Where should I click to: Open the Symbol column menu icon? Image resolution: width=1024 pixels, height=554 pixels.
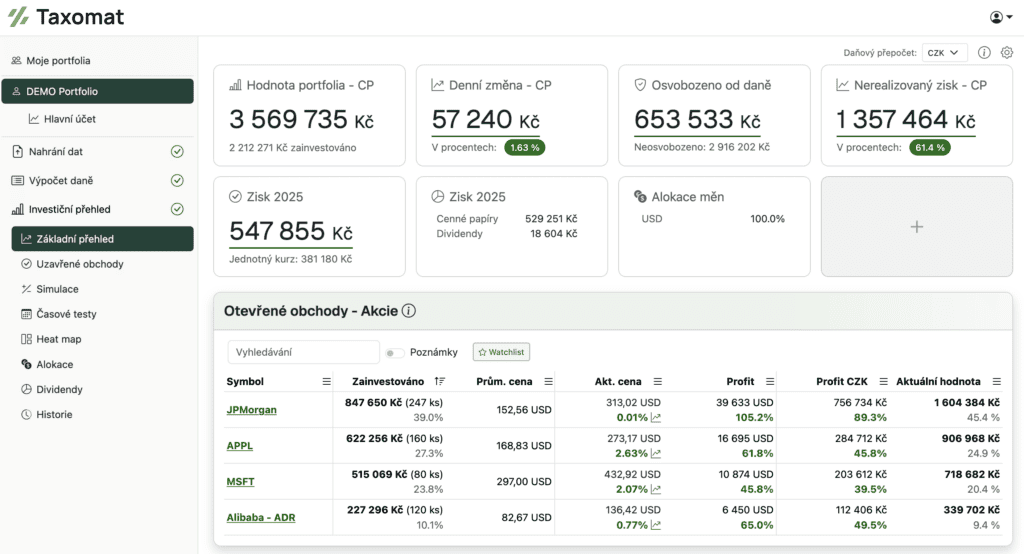[x=326, y=382]
